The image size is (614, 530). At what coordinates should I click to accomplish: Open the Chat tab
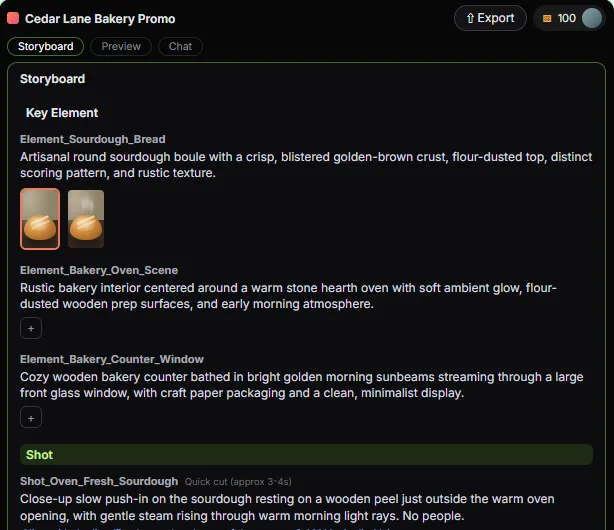[x=181, y=47]
